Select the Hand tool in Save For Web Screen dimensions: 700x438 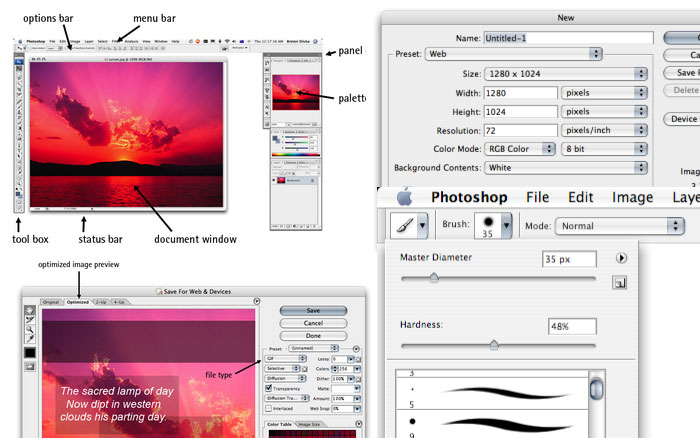pos(29,310)
